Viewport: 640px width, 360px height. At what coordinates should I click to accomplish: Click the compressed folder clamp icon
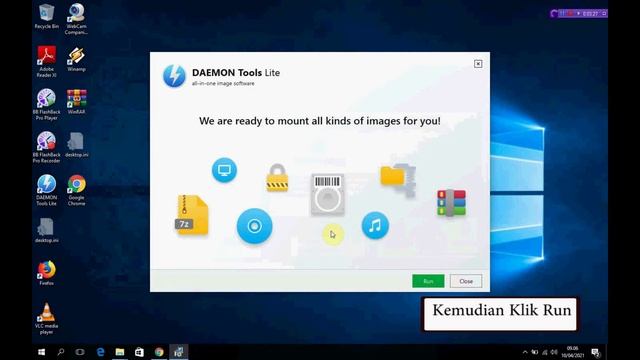pyautogui.click(x=398, y=179)
